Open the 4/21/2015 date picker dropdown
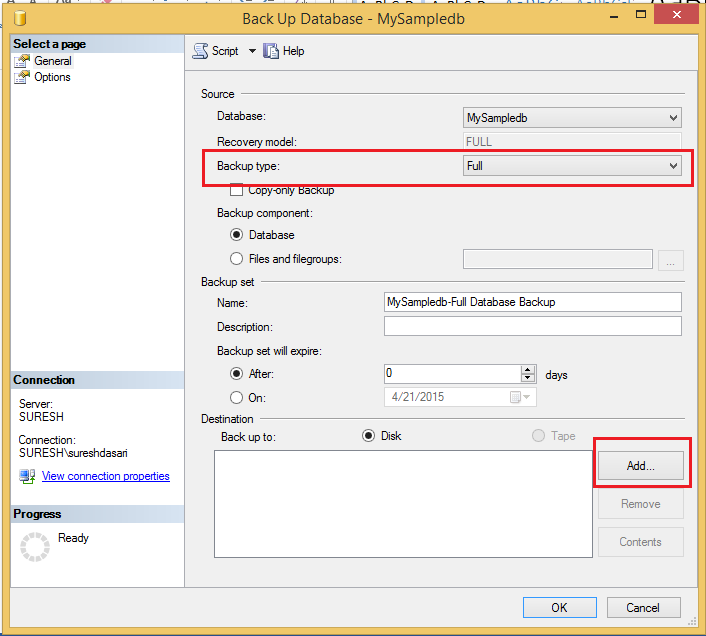 pyautogui.click(x=527, y=397)
